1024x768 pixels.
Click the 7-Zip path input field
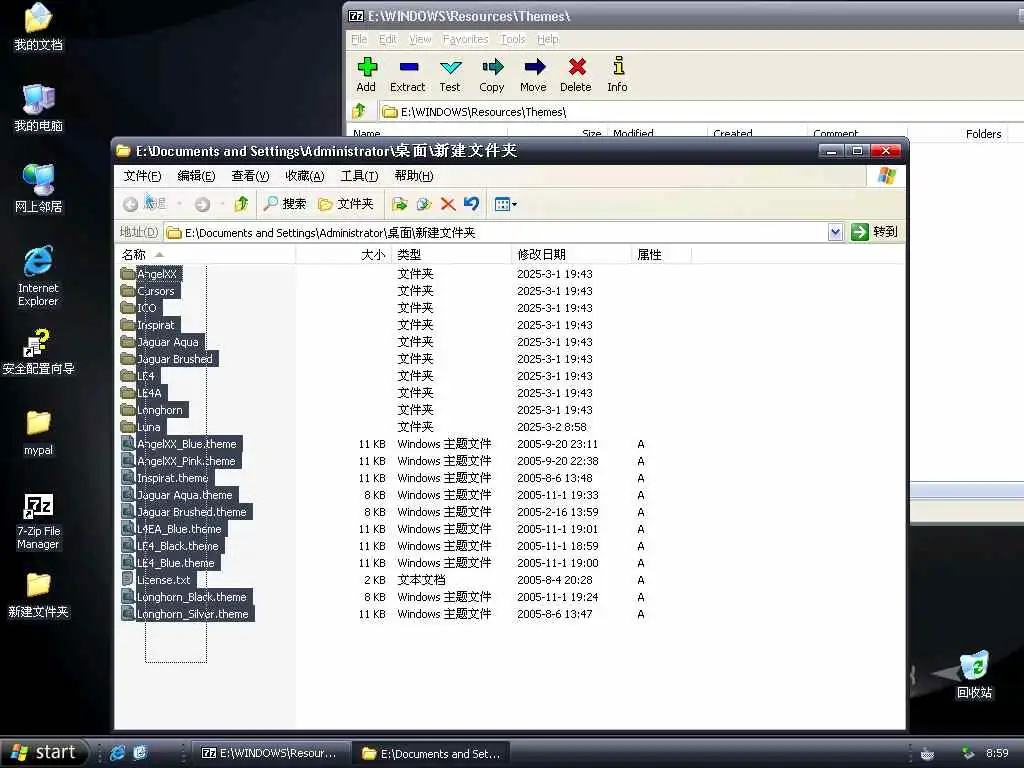[702, 112]
